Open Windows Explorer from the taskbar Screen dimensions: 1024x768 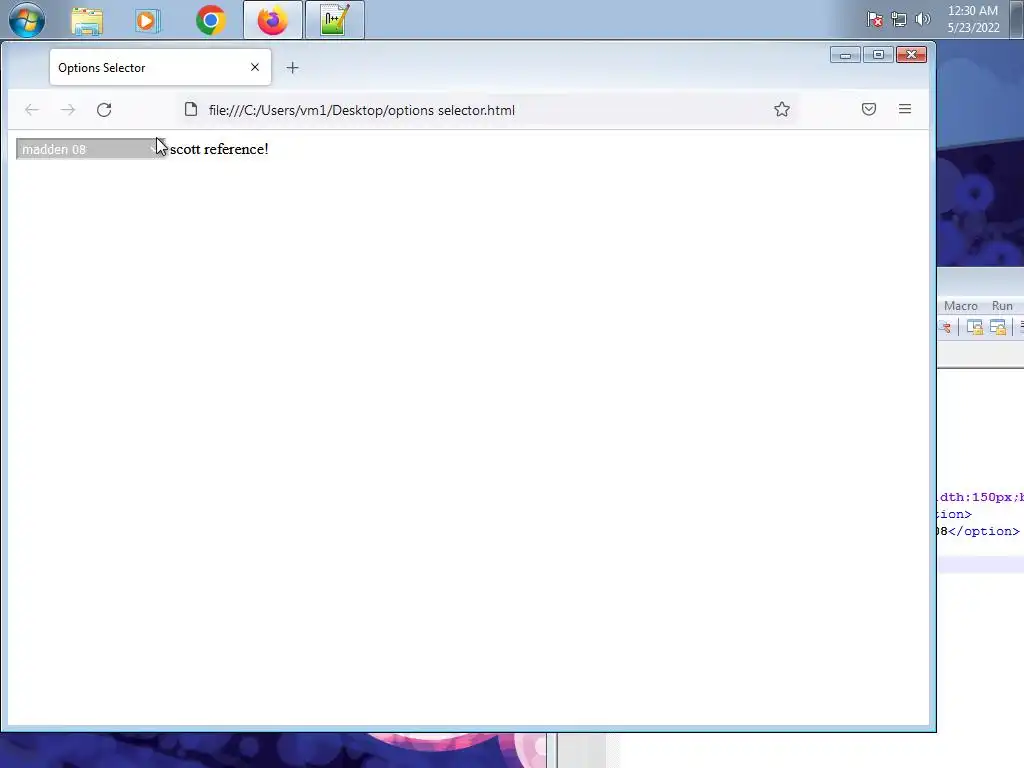pyautogui.click(x=87, y=21)
